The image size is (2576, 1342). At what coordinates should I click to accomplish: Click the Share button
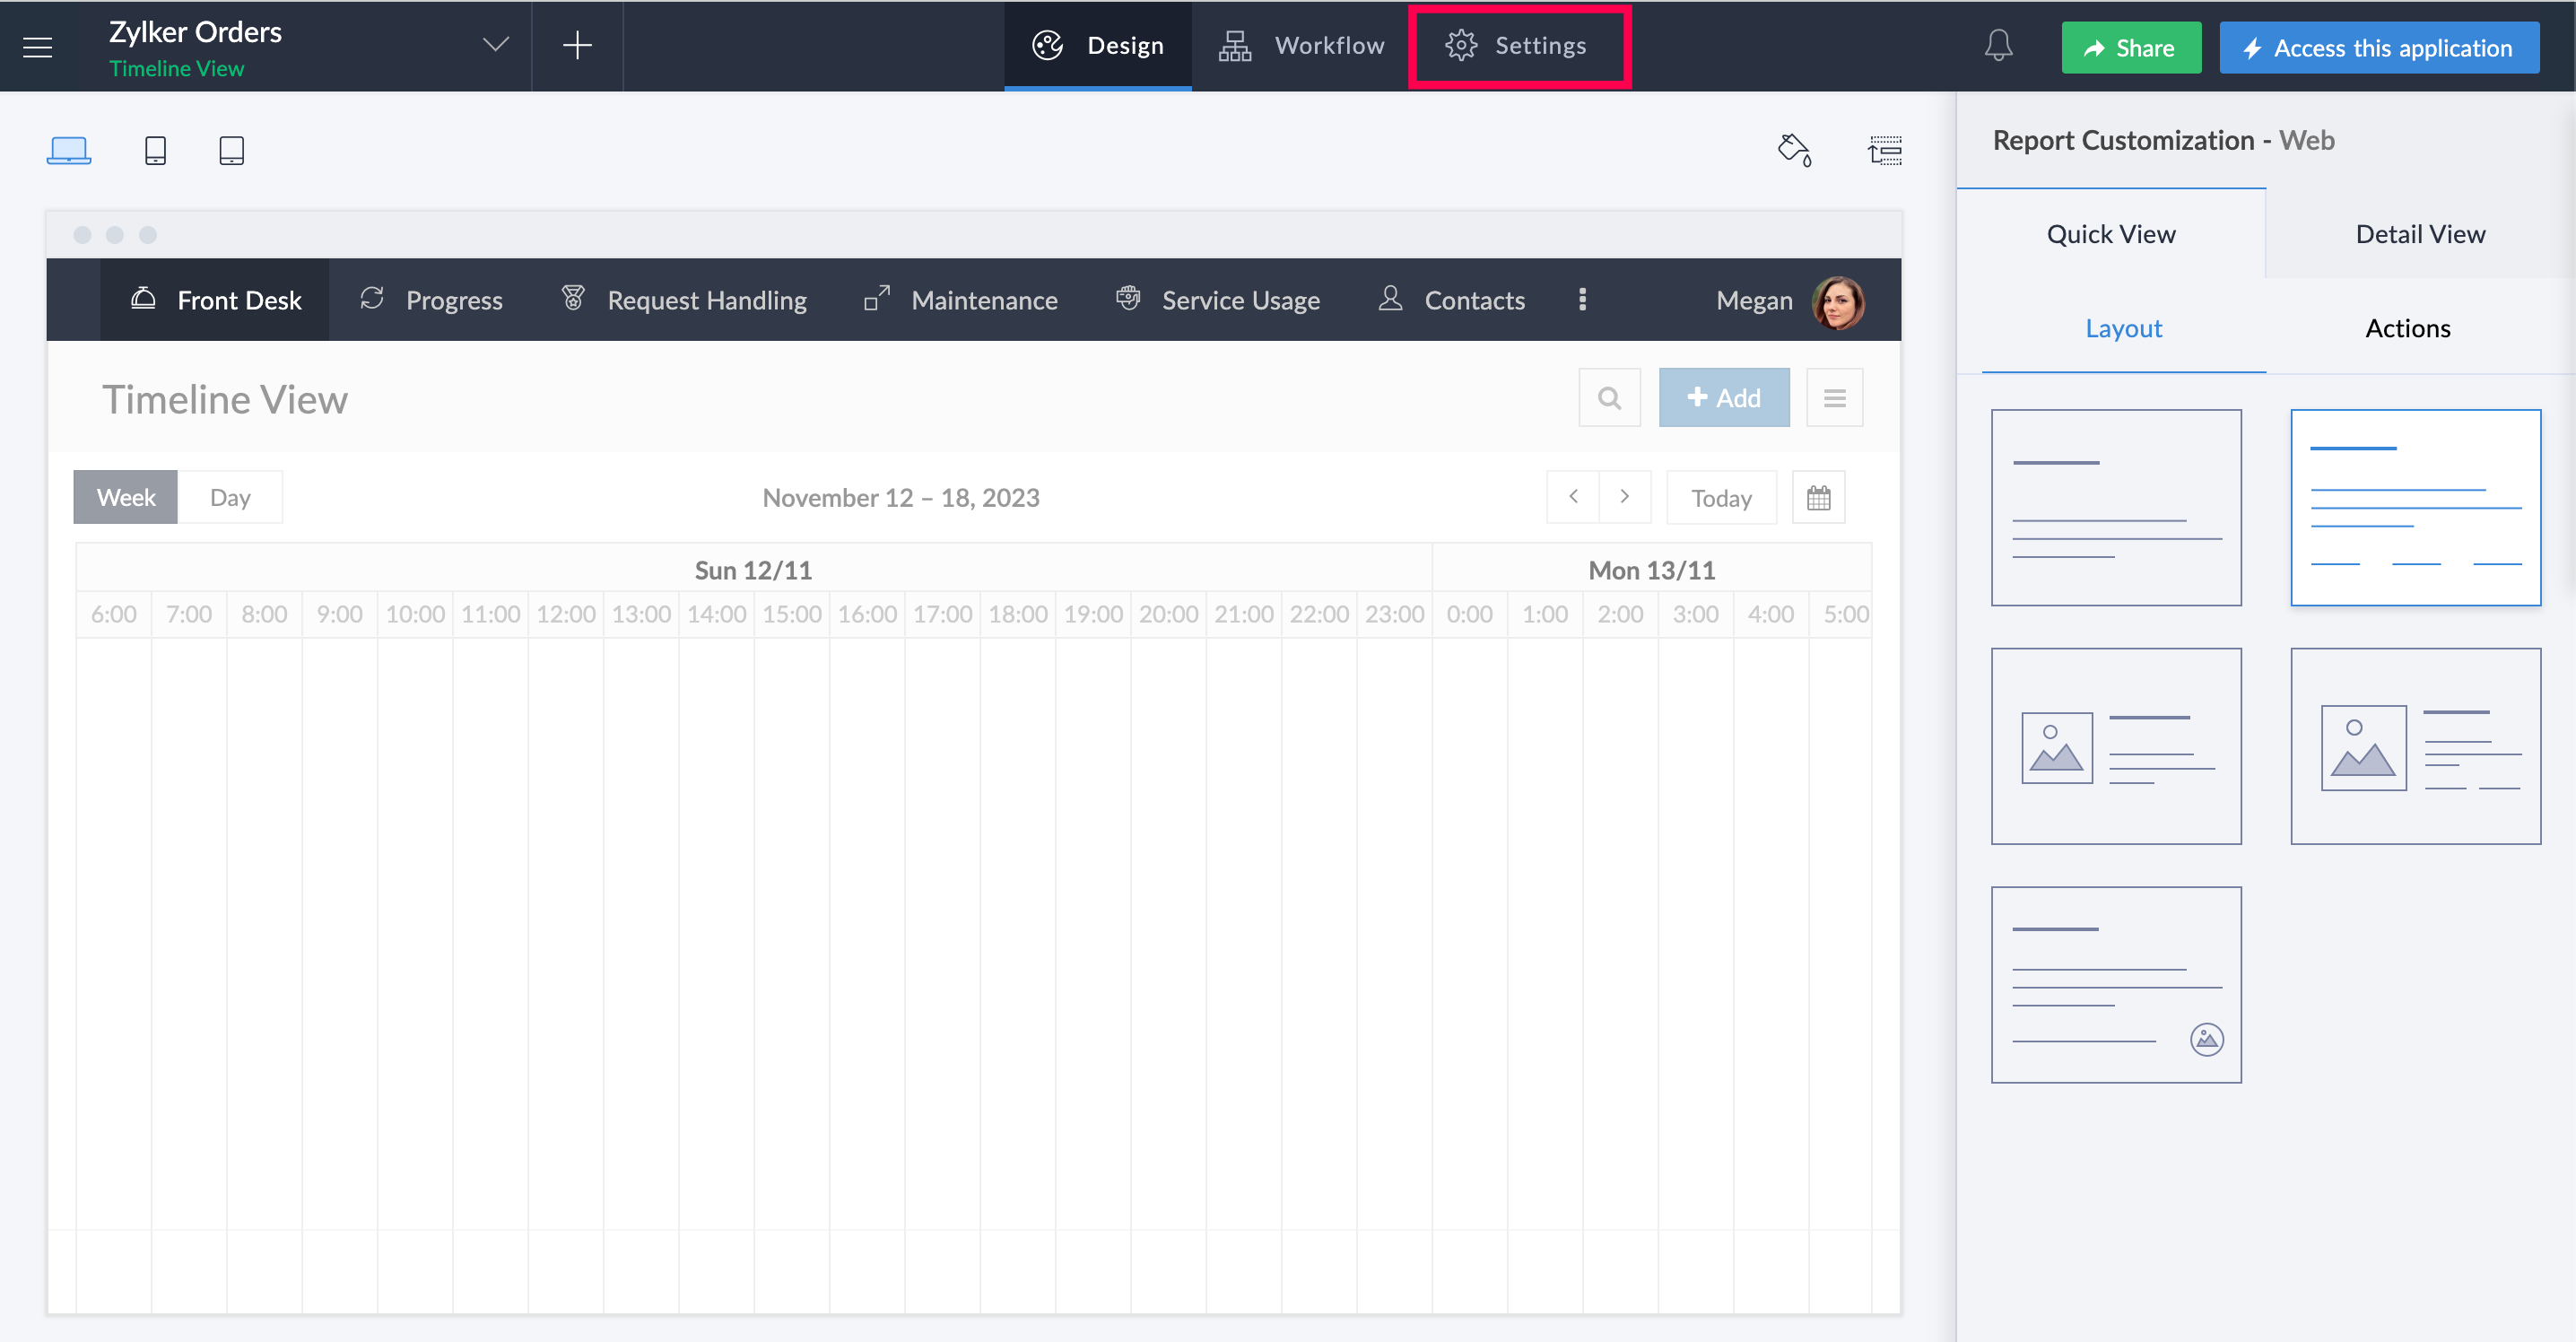[2131, 47]
